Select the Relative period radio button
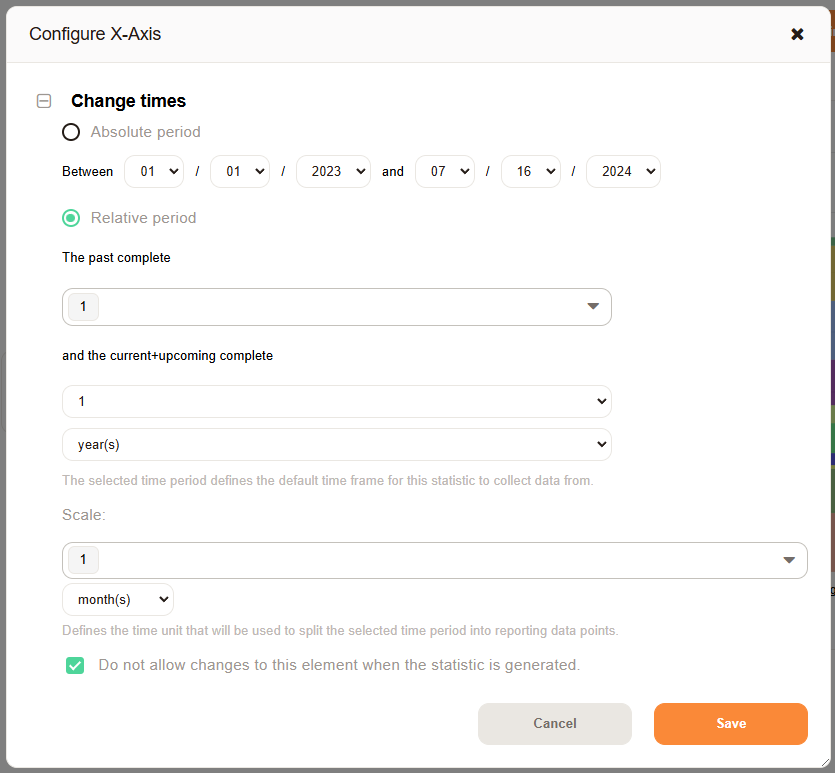 pos(71,218)
